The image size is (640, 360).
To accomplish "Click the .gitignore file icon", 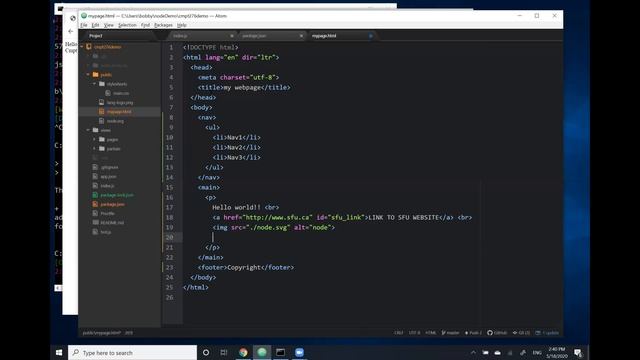I will (x=95, y=167).
